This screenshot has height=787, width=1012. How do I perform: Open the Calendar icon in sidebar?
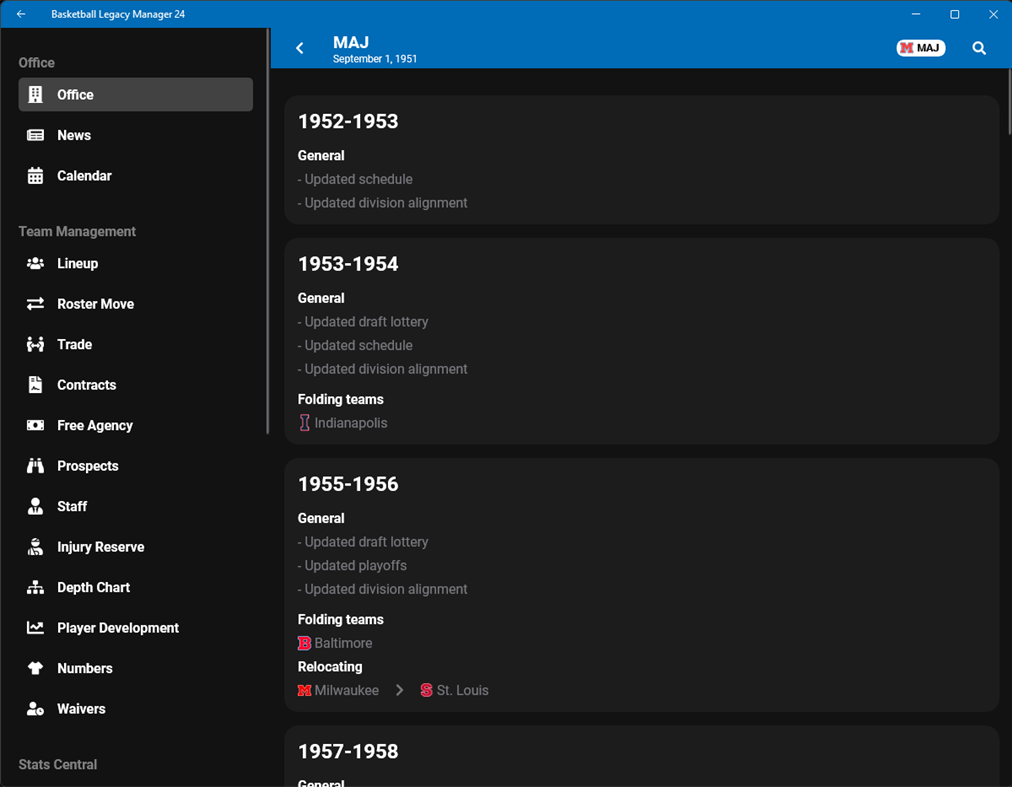(35, 176)
